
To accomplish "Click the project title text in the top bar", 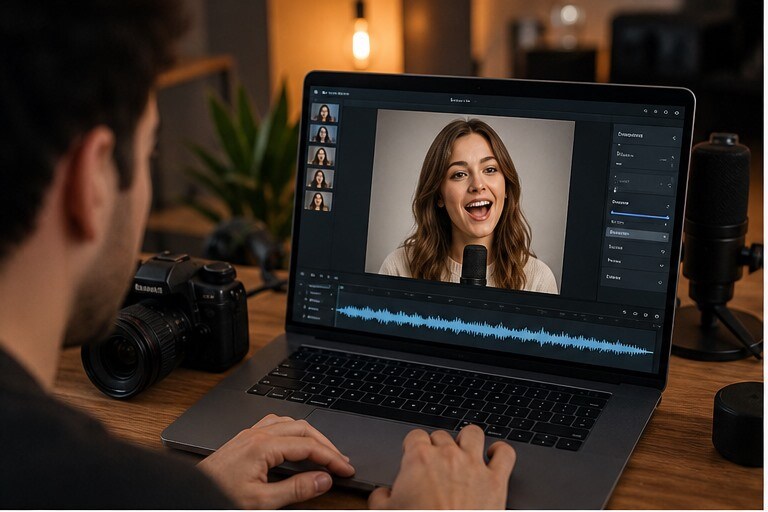I will [460, 100].
